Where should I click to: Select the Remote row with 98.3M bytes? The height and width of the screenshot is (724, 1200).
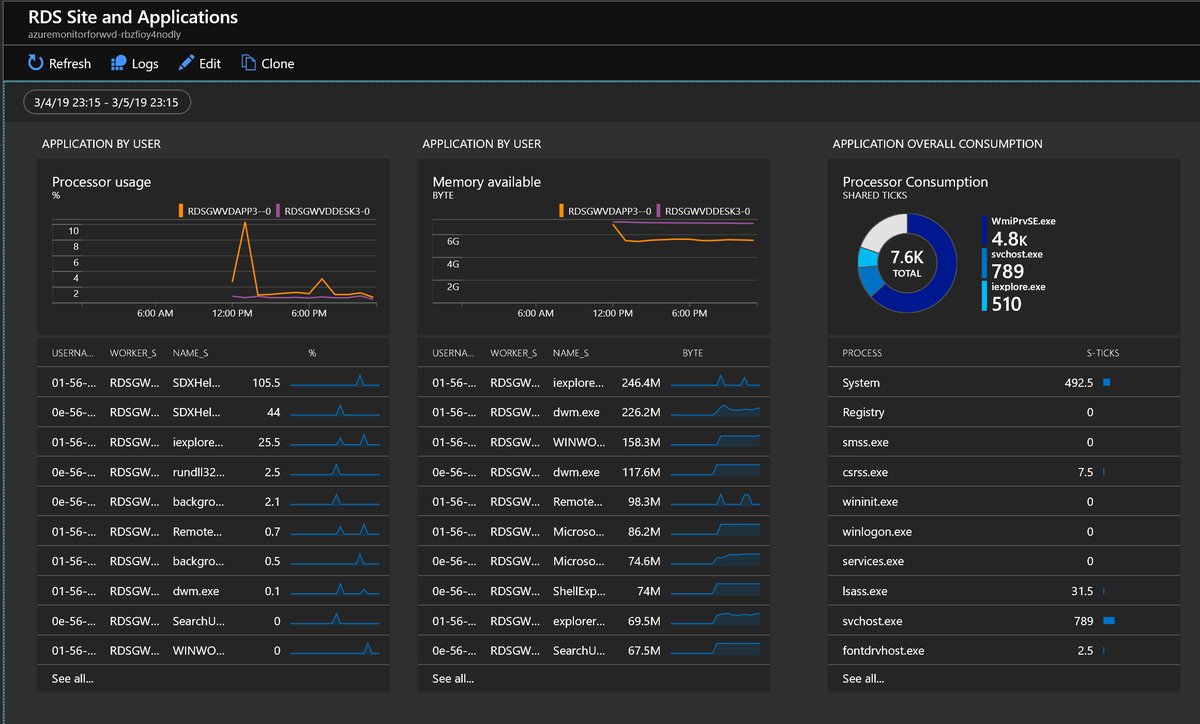click(594, 502)
